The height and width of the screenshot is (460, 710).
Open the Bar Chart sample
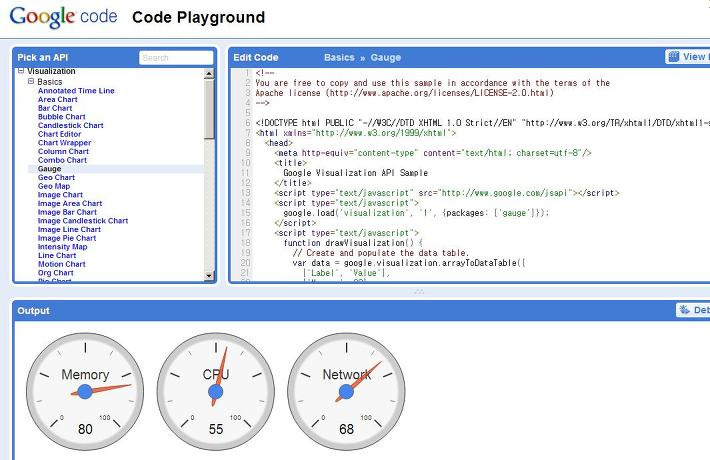point(55,108)
